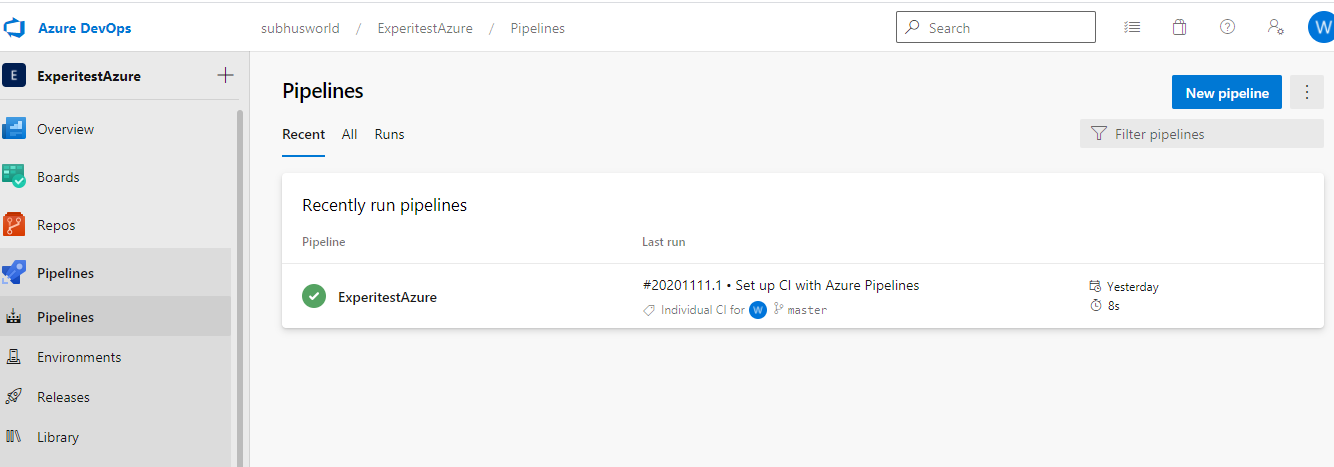Click the Pipelines sub-item icon

[x=14, y=317]
